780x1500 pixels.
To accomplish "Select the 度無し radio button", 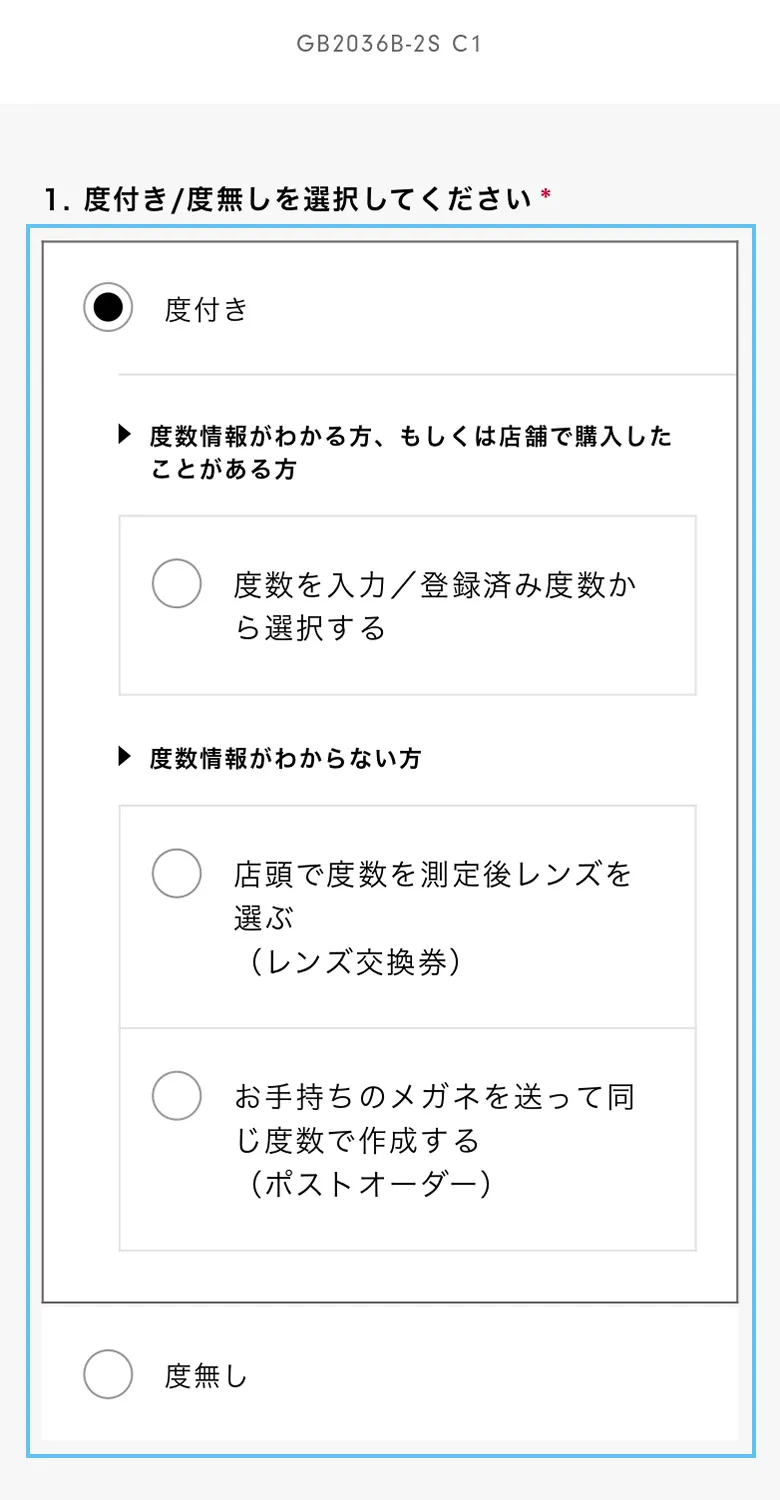I will point(108,1375).
